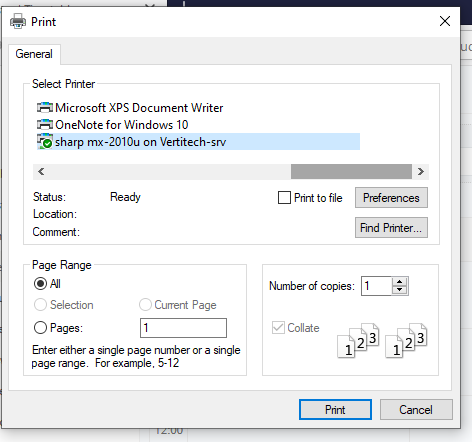Select the All page range option
This screenshot has height=442, width=472.
40,284
